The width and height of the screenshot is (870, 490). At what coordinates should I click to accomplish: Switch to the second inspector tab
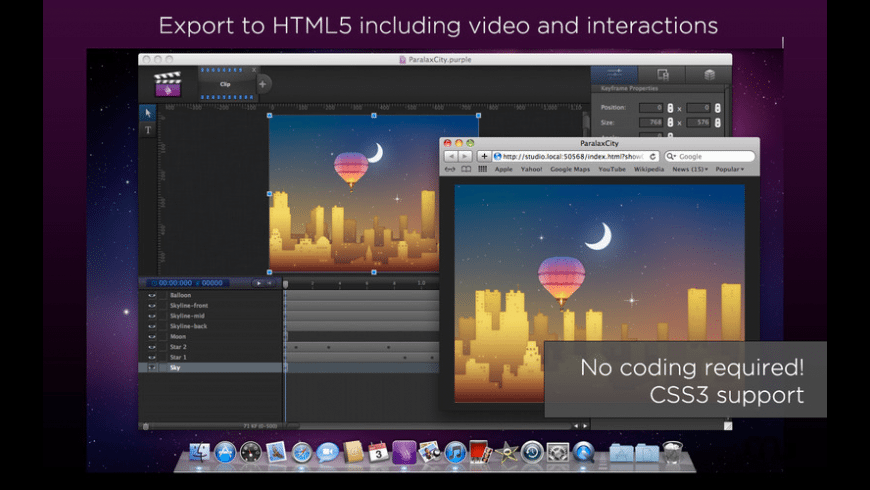point(662,74)
